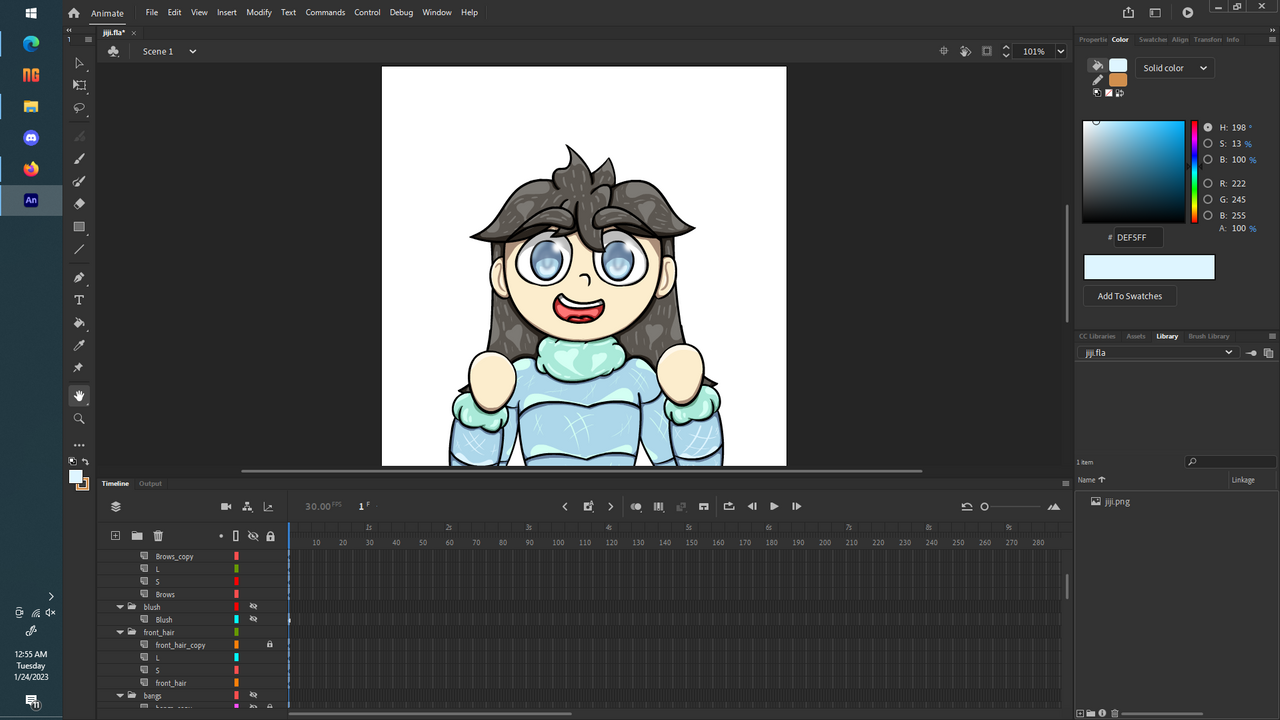Open the Library panel options menu
The image size is (1280, 720).
[x=1272, y=336]
